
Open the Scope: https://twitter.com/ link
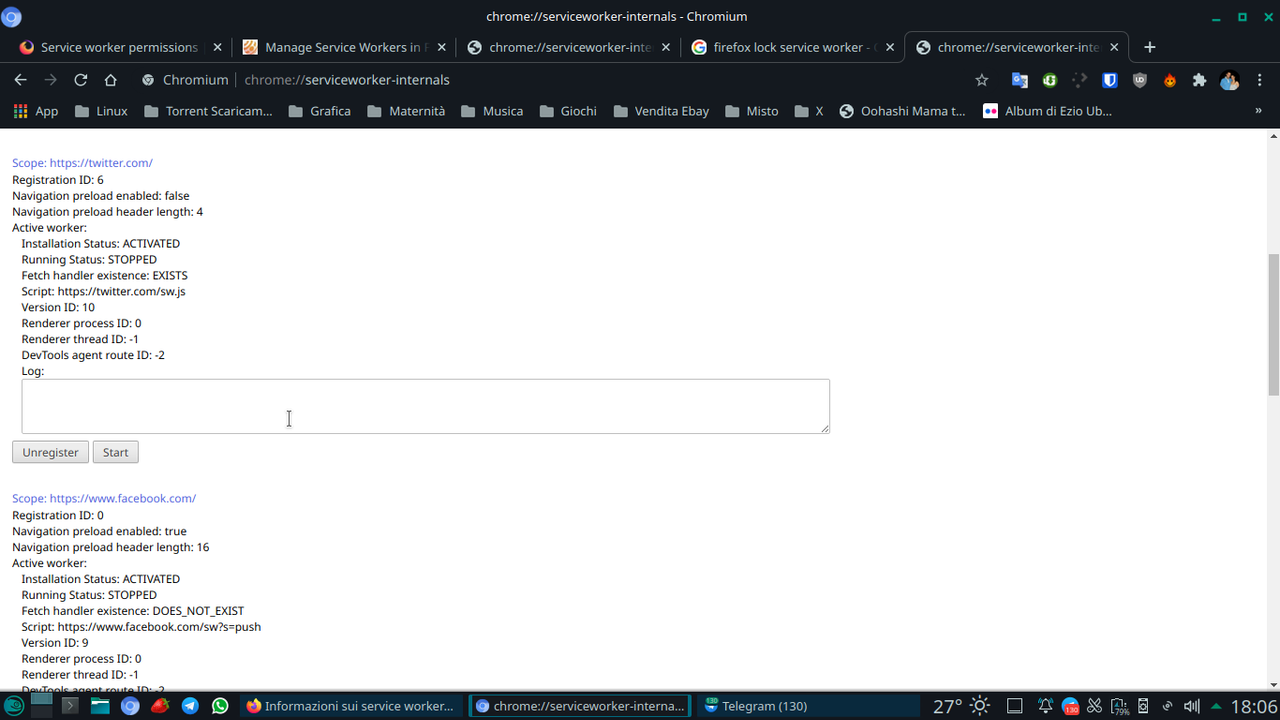(82, 163)
